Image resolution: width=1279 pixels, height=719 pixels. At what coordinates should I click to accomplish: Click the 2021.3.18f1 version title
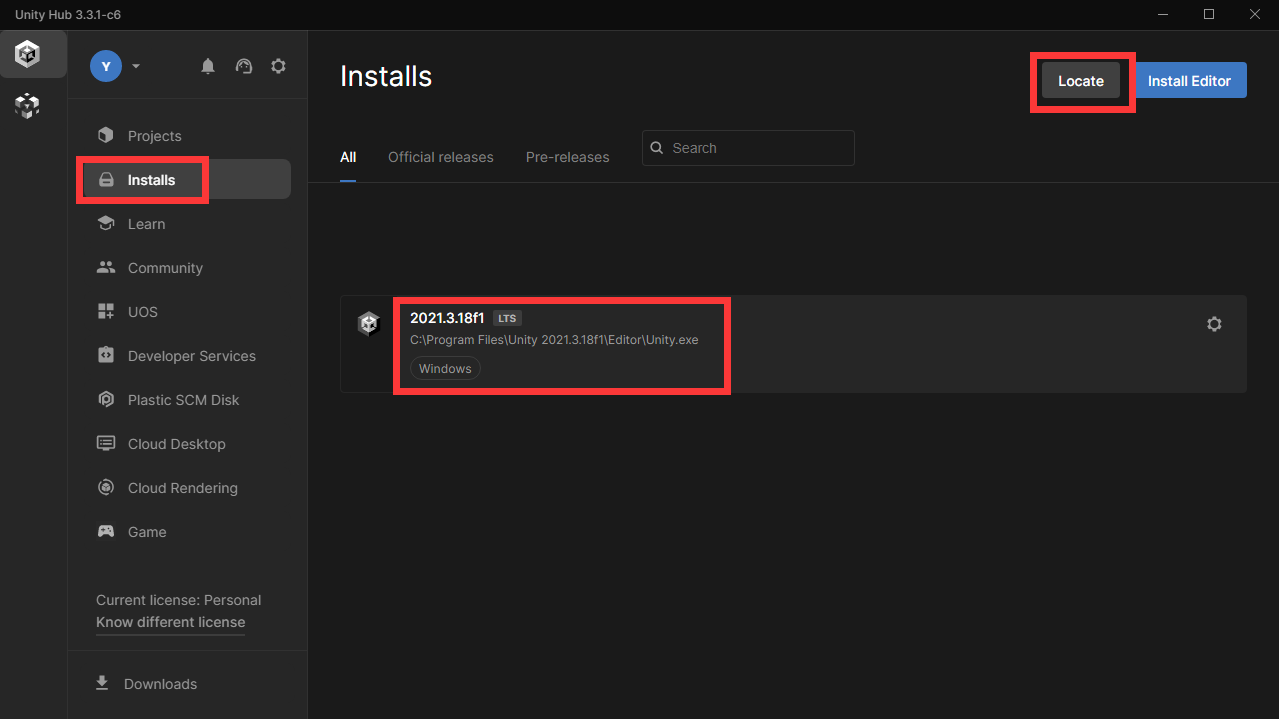point(447,318)
